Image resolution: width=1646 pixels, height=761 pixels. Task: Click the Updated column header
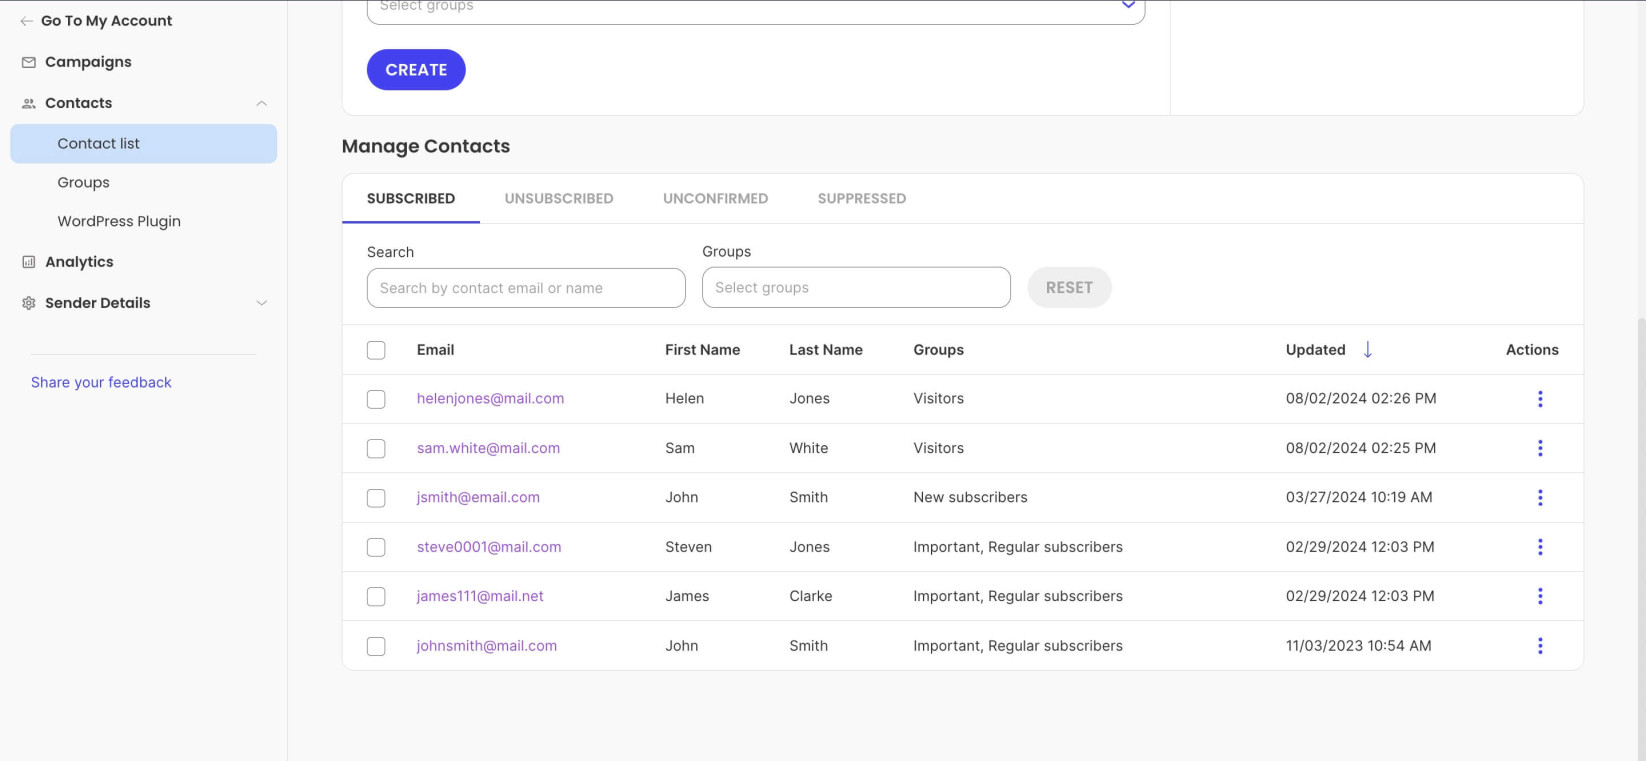click(x=1316, y=350)
